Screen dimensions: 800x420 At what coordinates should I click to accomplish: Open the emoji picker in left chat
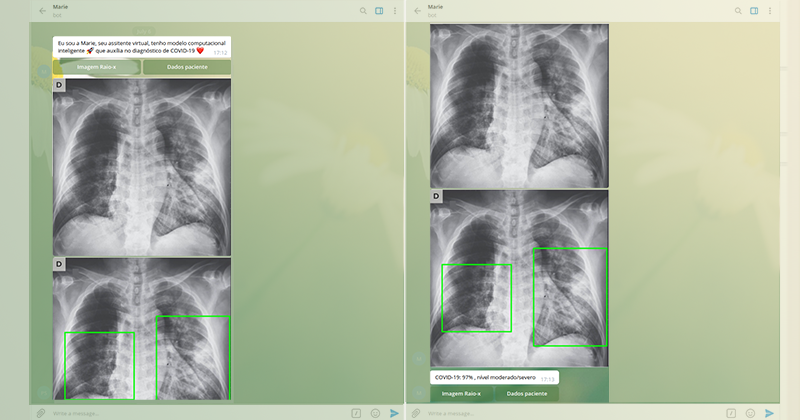pos(375,412)
